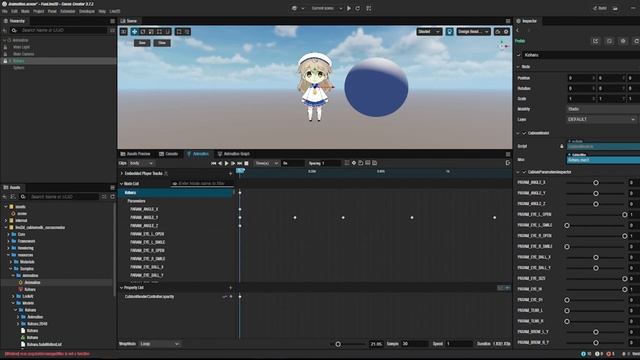Image resolution: width=640 pixels, height=360 pixels.
Task: Adjust the animation timeline zoom slider
Action: 349,344
